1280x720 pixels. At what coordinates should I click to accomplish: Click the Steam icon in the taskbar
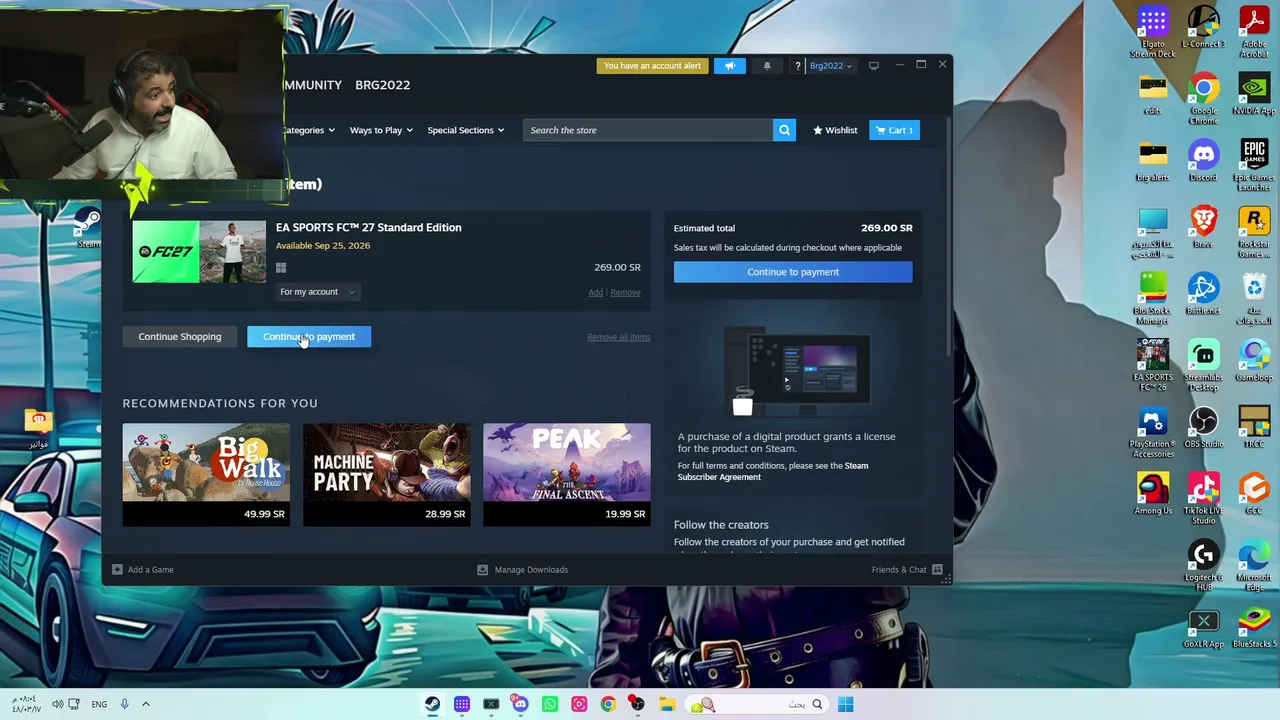(x=432, y=704)
